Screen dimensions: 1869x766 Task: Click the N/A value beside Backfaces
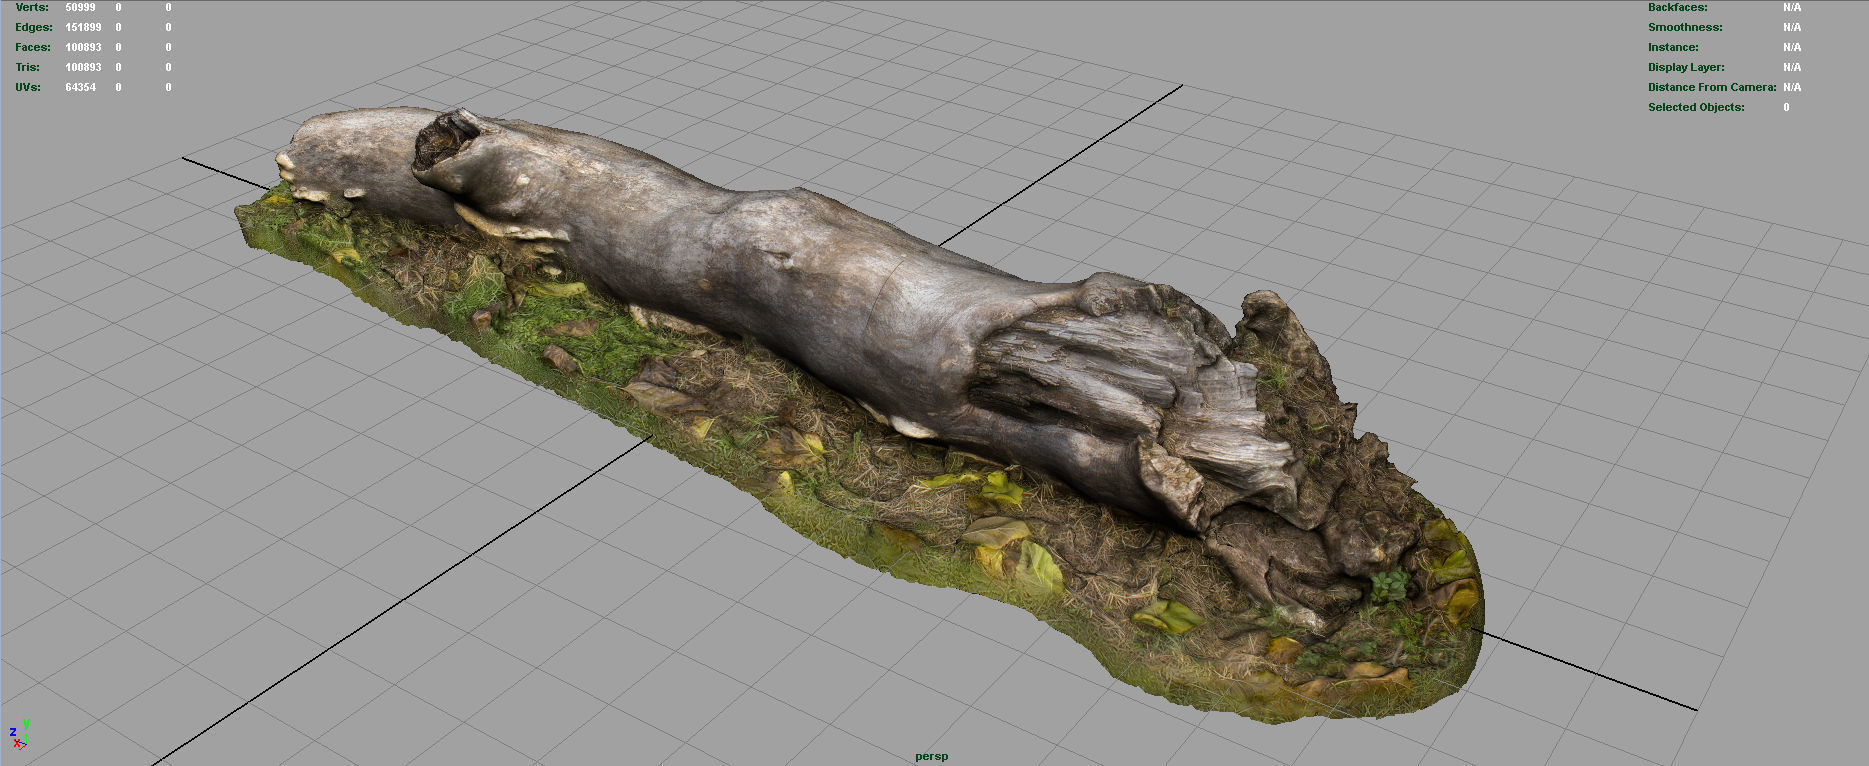pyautogui.click(x=1792, y=7)
